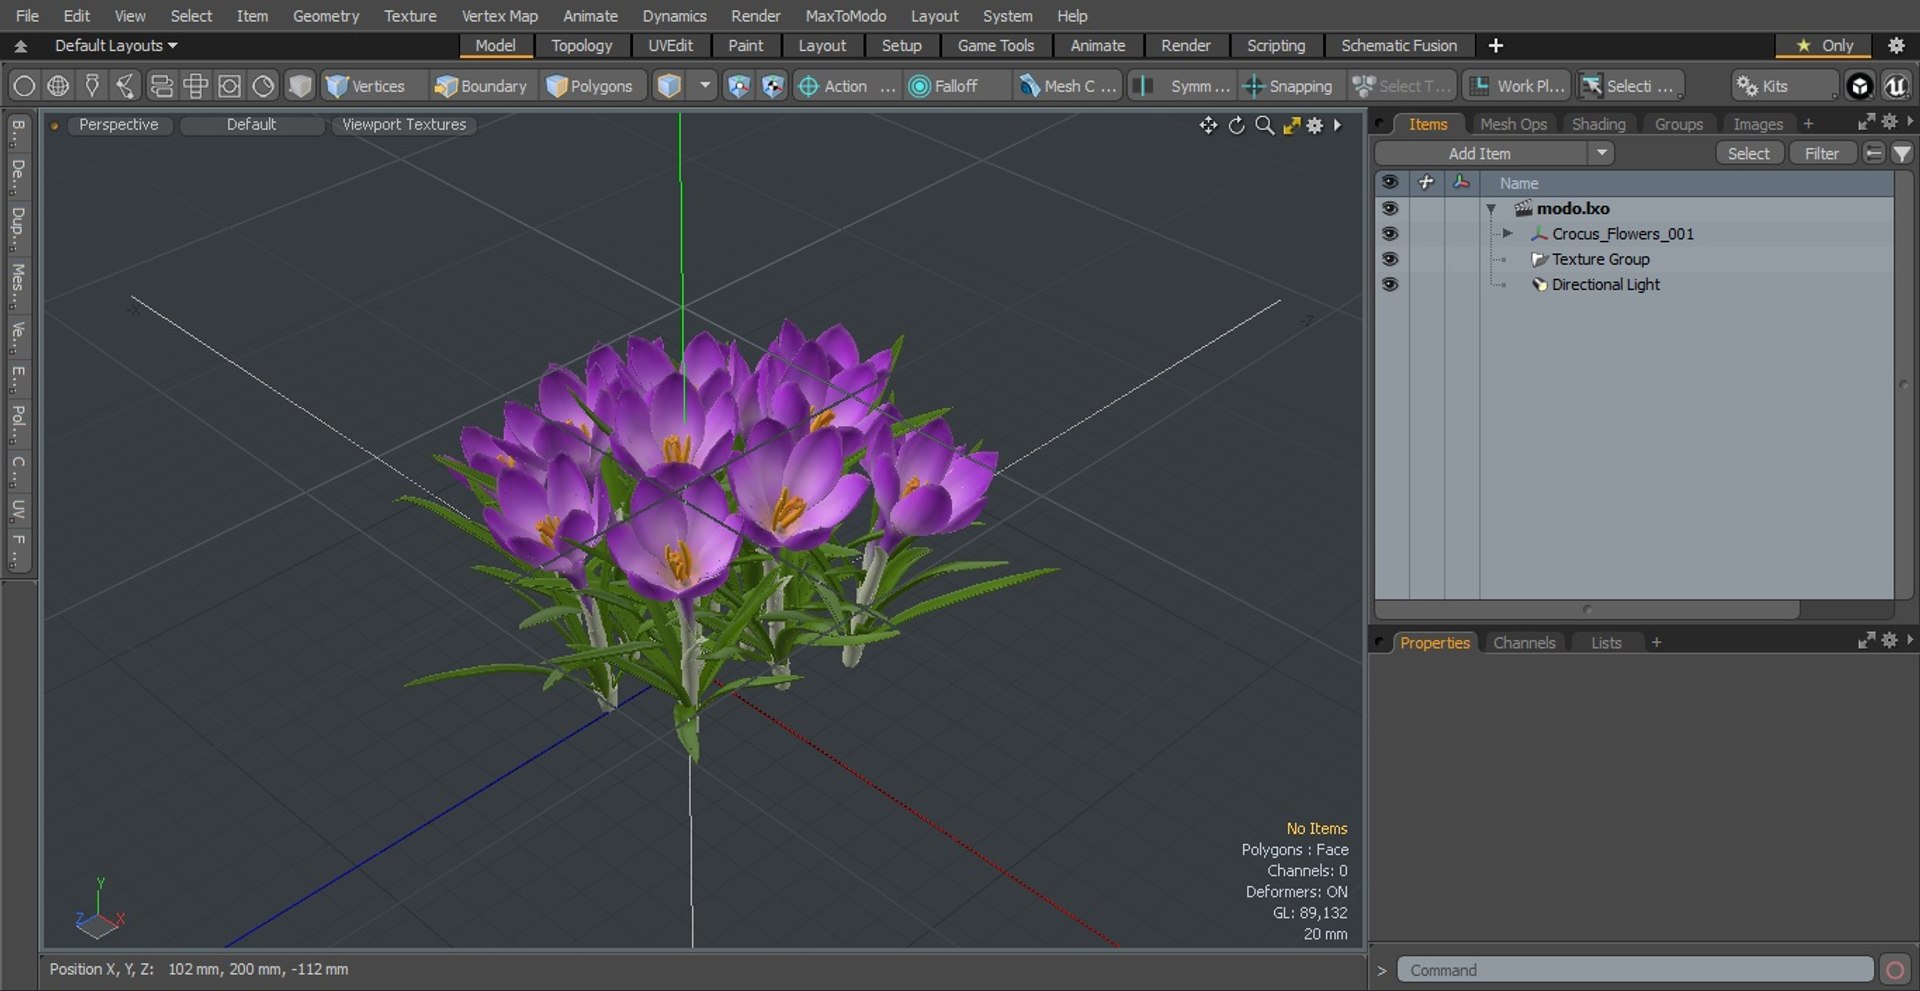Open dropdown arrow next to Items cube
The image size is (1920, 991).
tap(705, 86)
